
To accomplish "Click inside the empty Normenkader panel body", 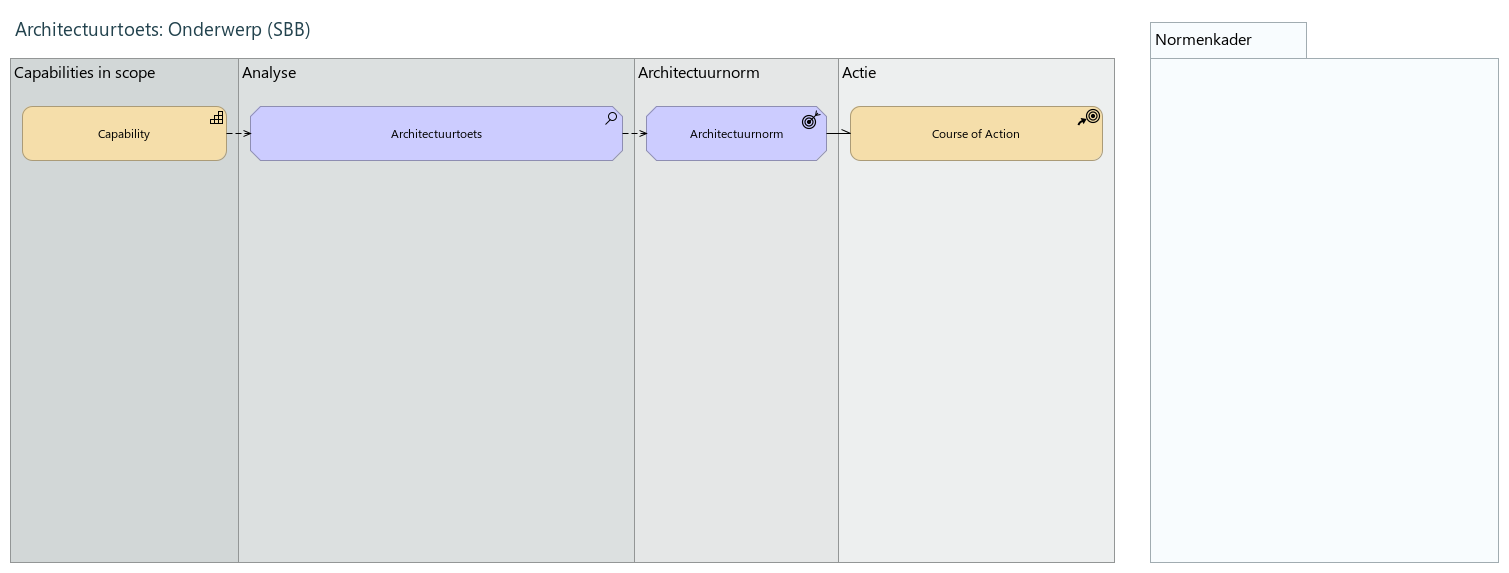I will [x=1323, y=310].
